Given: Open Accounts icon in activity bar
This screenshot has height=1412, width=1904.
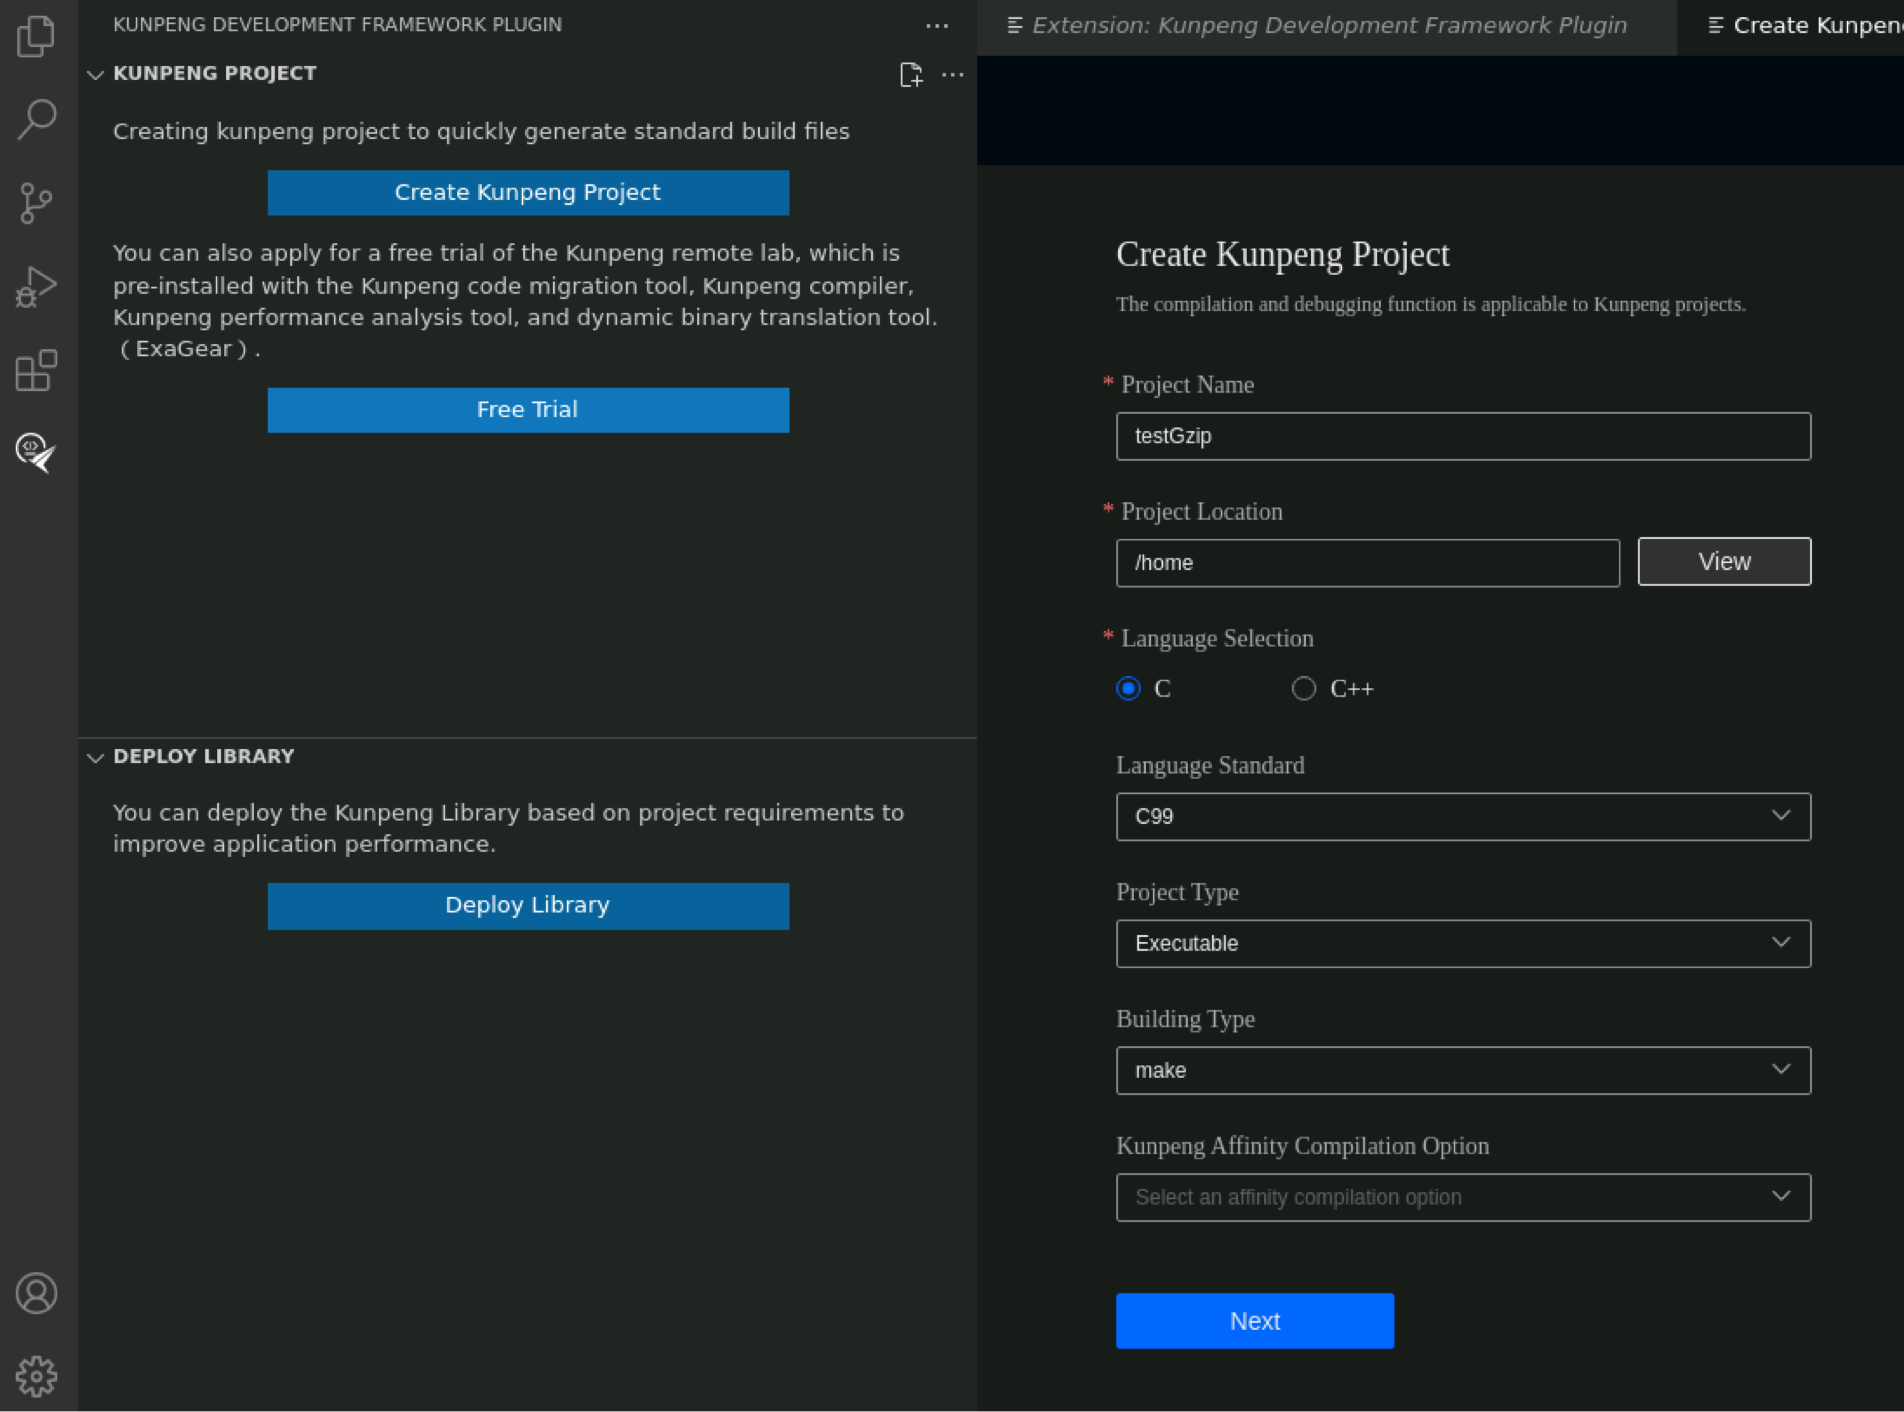Looking at the screenshot, I should [x=37, y=1293].
